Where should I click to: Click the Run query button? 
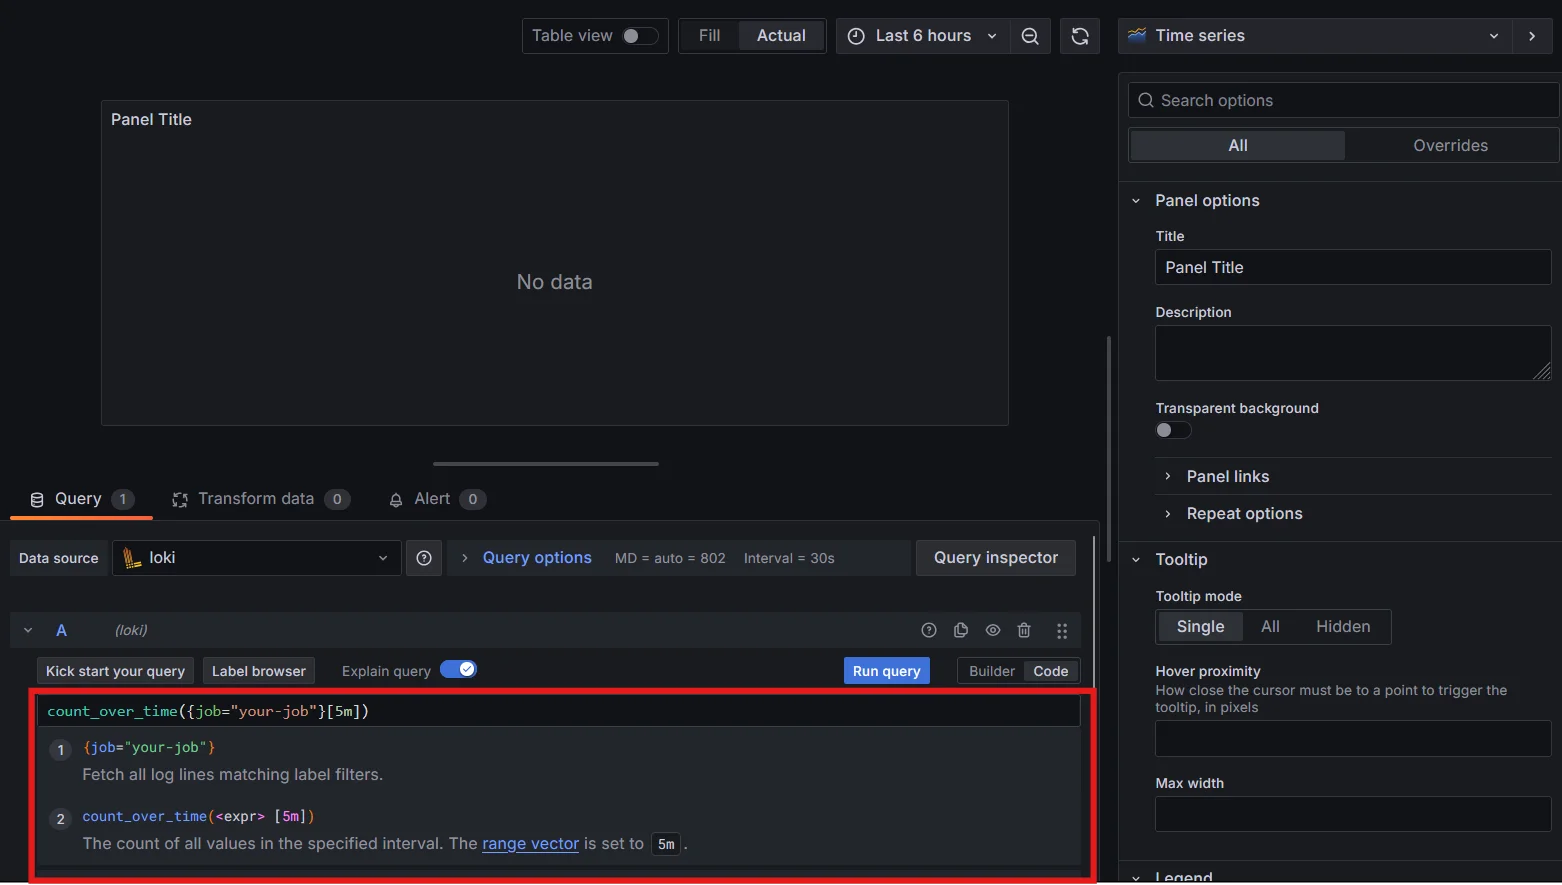pos(887,671)
